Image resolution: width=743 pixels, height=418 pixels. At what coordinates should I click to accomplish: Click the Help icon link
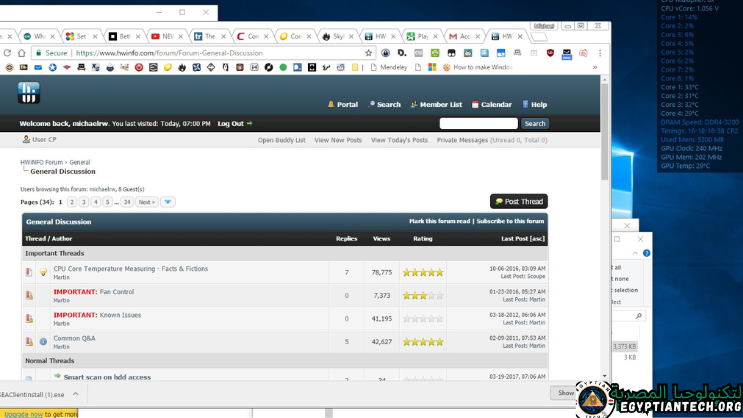pyautogui.click(x=538, y=104)
